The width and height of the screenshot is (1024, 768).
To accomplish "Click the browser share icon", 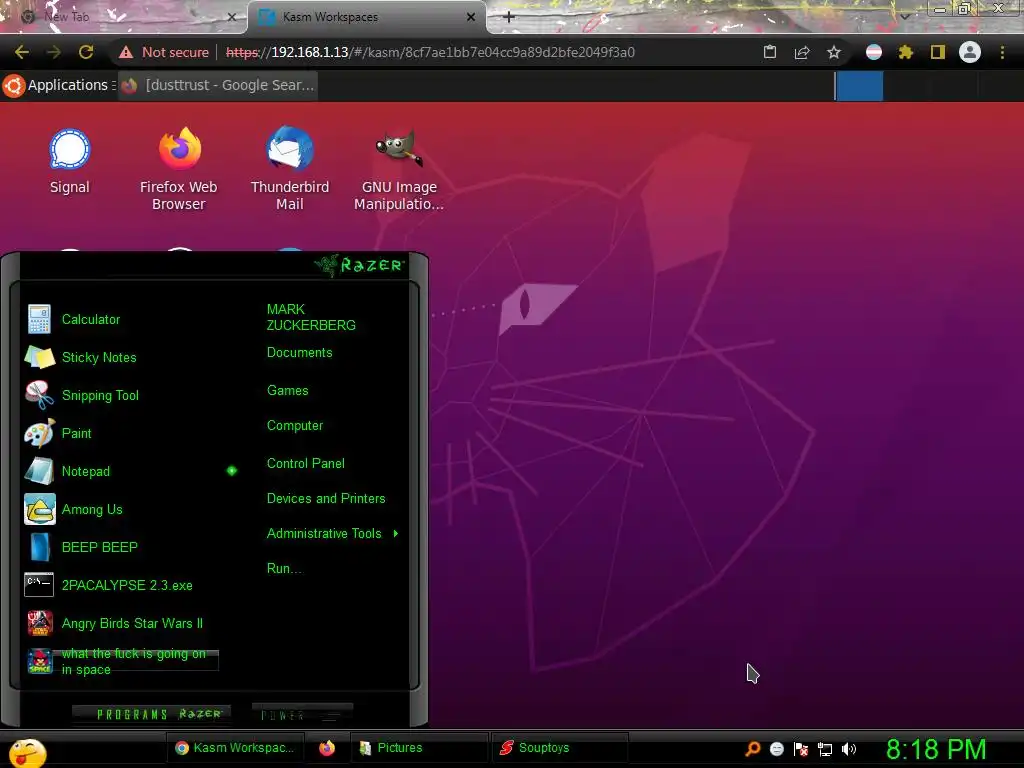I will (x=802, y=52).
